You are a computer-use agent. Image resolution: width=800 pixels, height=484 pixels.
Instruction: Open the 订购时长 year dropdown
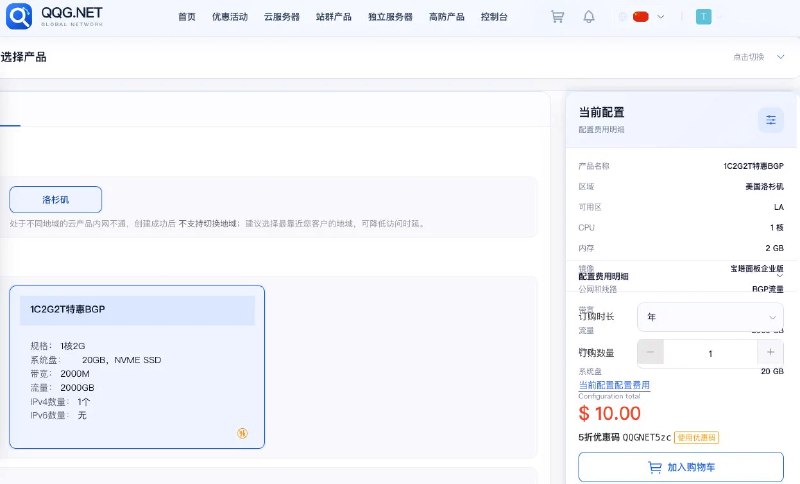pyautogui.click(x=710, y=317)
